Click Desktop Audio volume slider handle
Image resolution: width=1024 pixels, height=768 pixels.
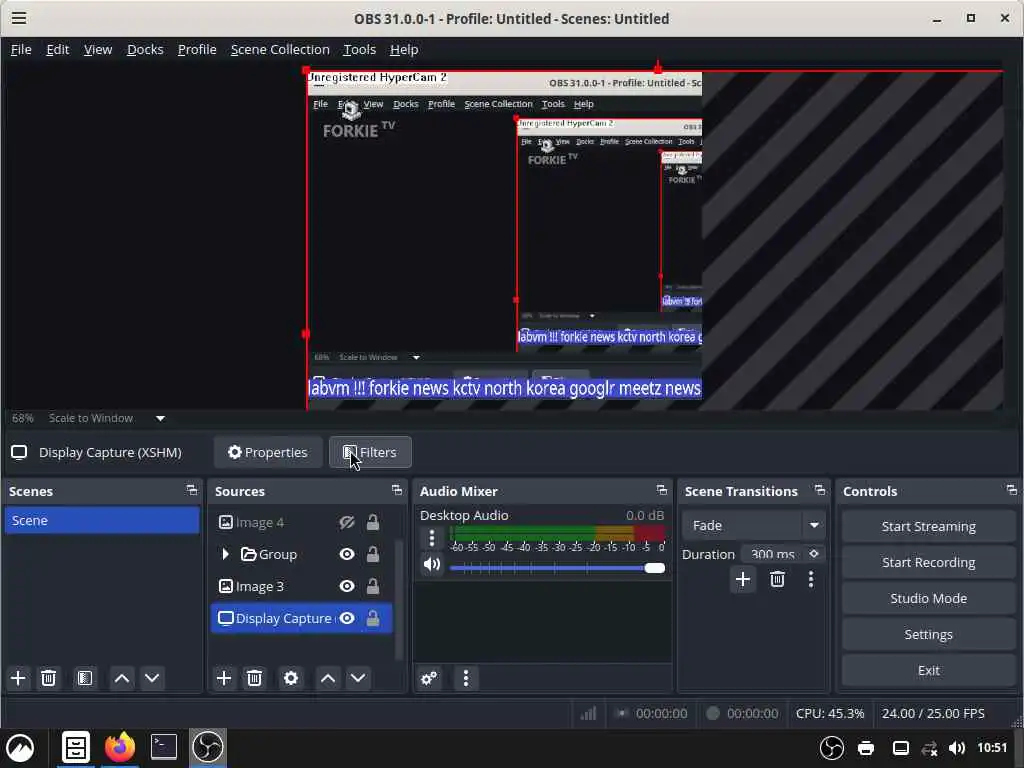(654, 568)
